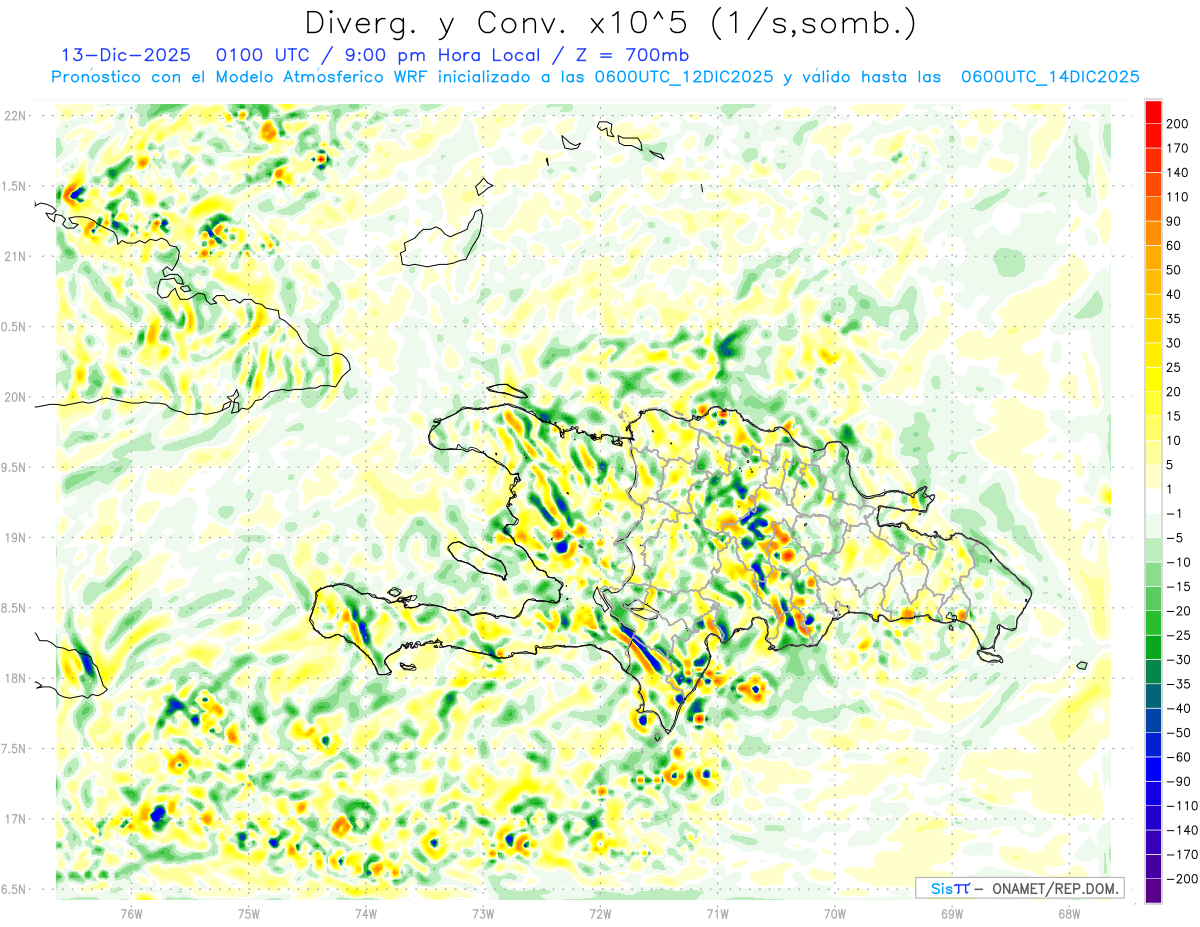Click longitude axis label '71W'
Image resolution: width=1200 pixels, height=927 pixels.
(x=717, y=913)
